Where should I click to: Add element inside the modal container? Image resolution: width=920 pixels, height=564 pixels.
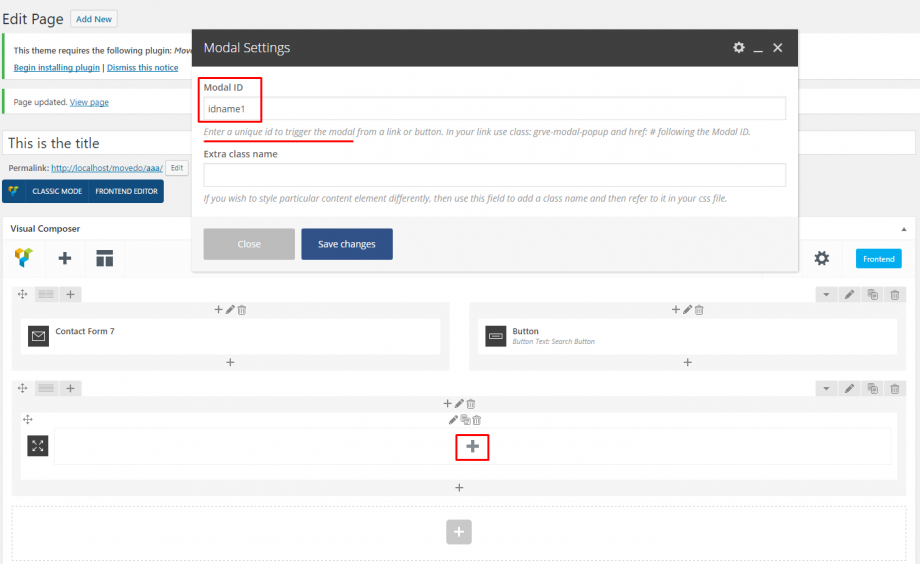(x=472, y=447)
